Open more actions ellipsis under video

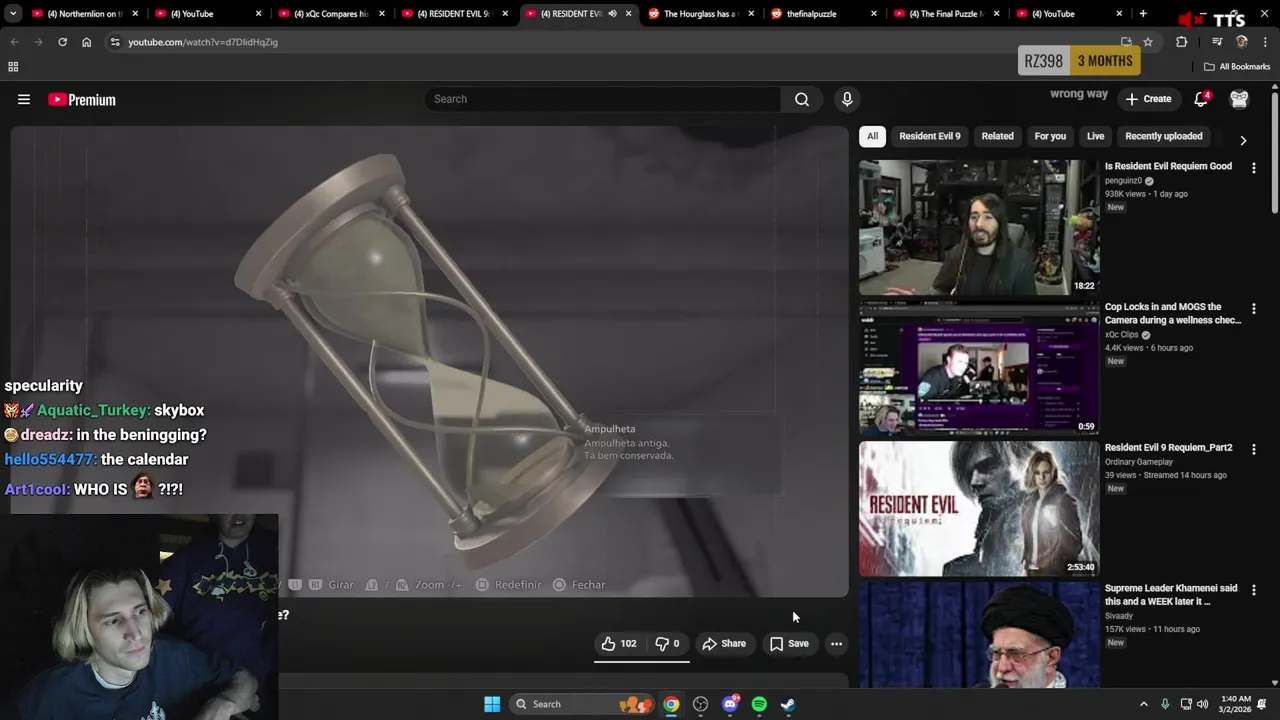click(x=836, y=644)
